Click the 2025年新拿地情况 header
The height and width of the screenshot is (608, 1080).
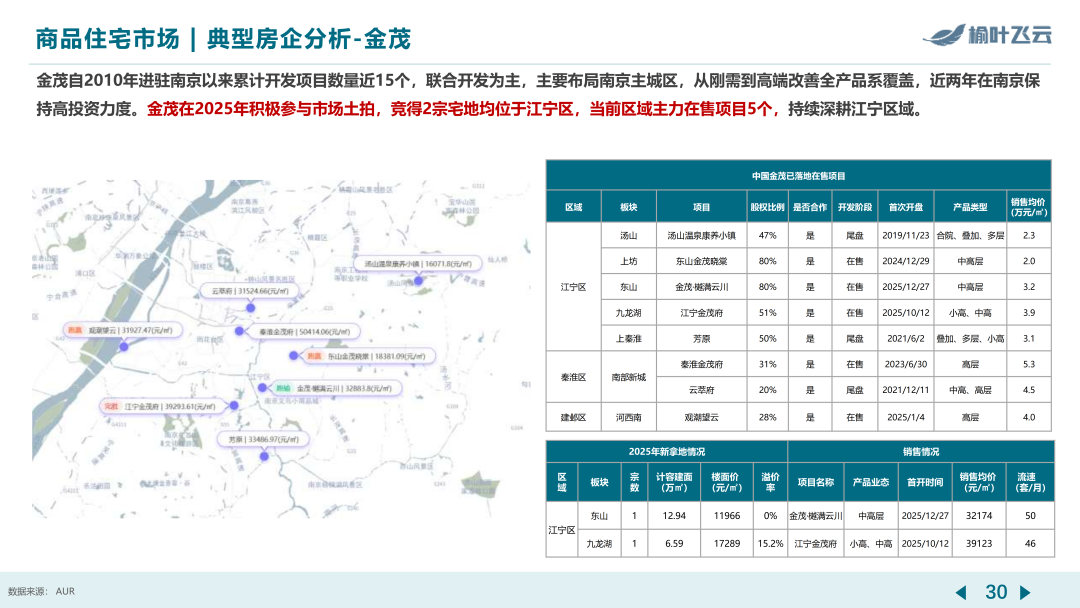(x=666, y=452)
